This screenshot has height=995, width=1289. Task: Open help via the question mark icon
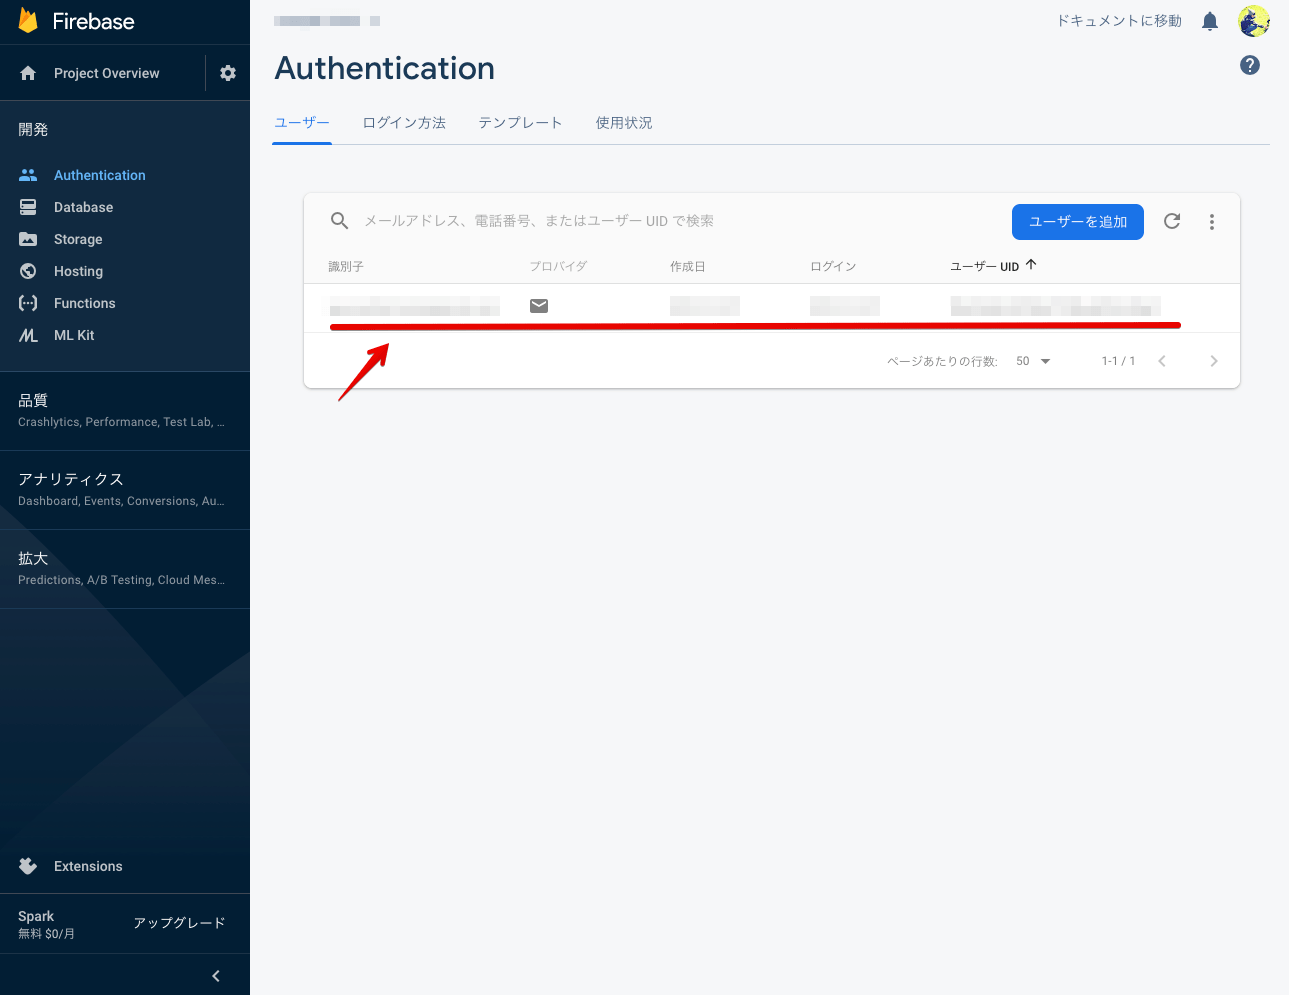[x=1249, y=65]
